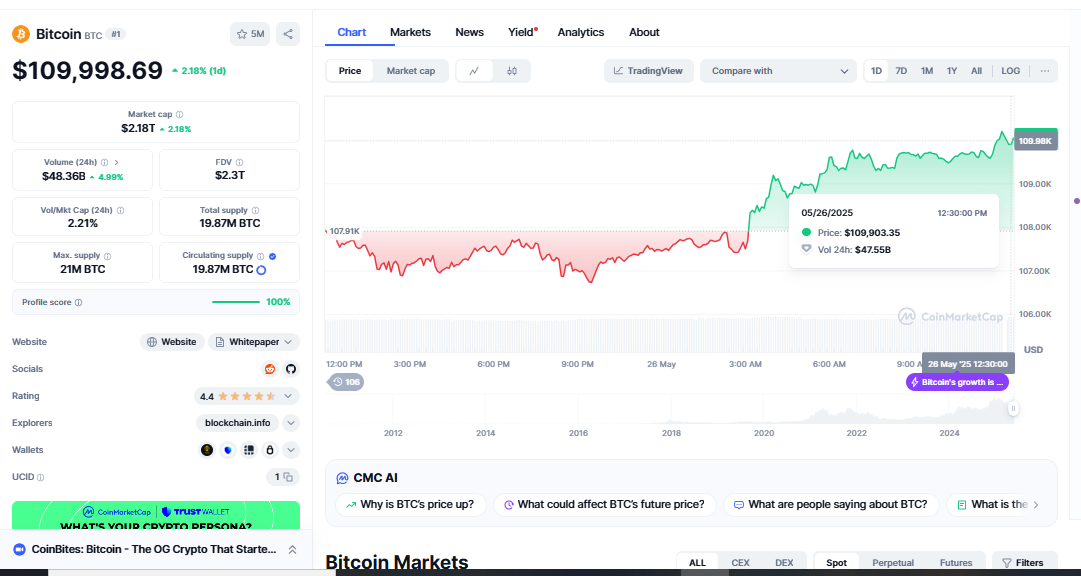Ask "What could affect BTC's future price?"
The image size is (1081, 576).
tap(605, 505)
